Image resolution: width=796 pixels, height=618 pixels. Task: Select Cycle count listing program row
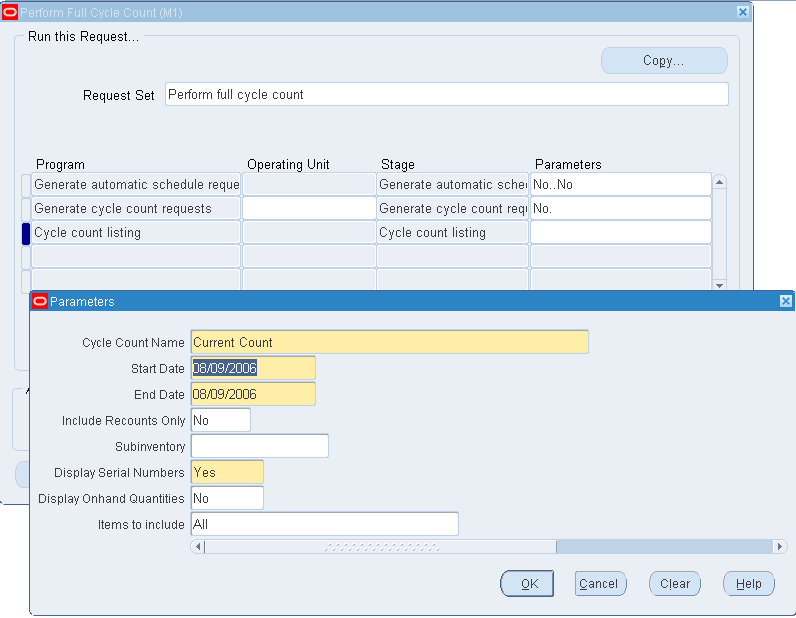click(136, 233)
